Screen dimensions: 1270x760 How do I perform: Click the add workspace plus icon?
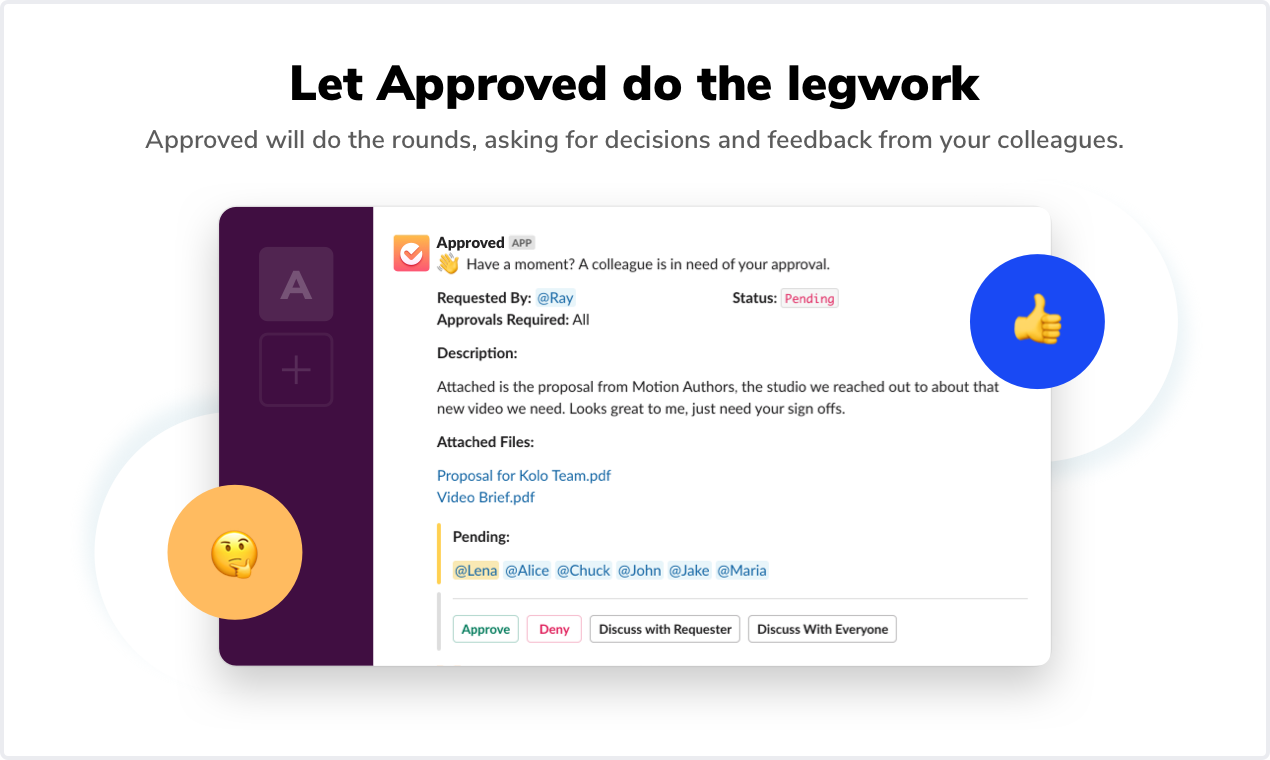(296, 369)
